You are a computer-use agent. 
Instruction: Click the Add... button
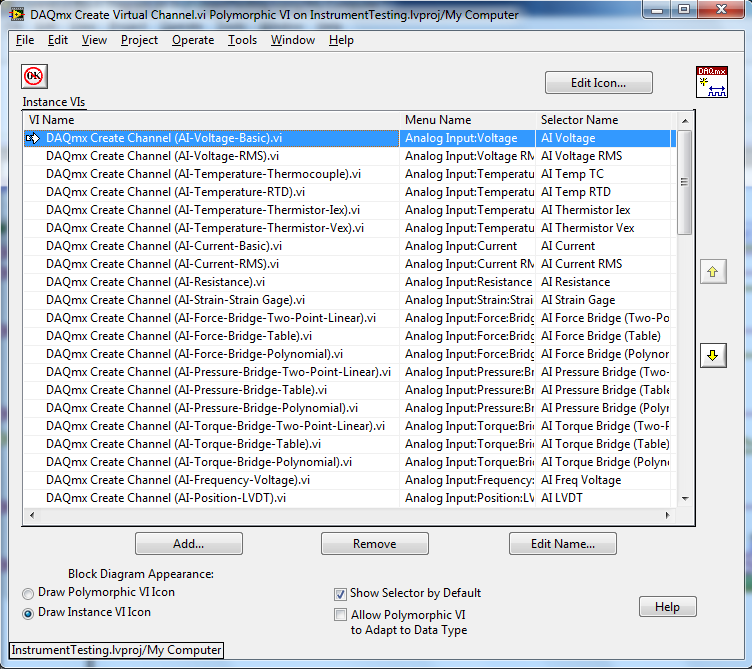click(x=188, y=544)
